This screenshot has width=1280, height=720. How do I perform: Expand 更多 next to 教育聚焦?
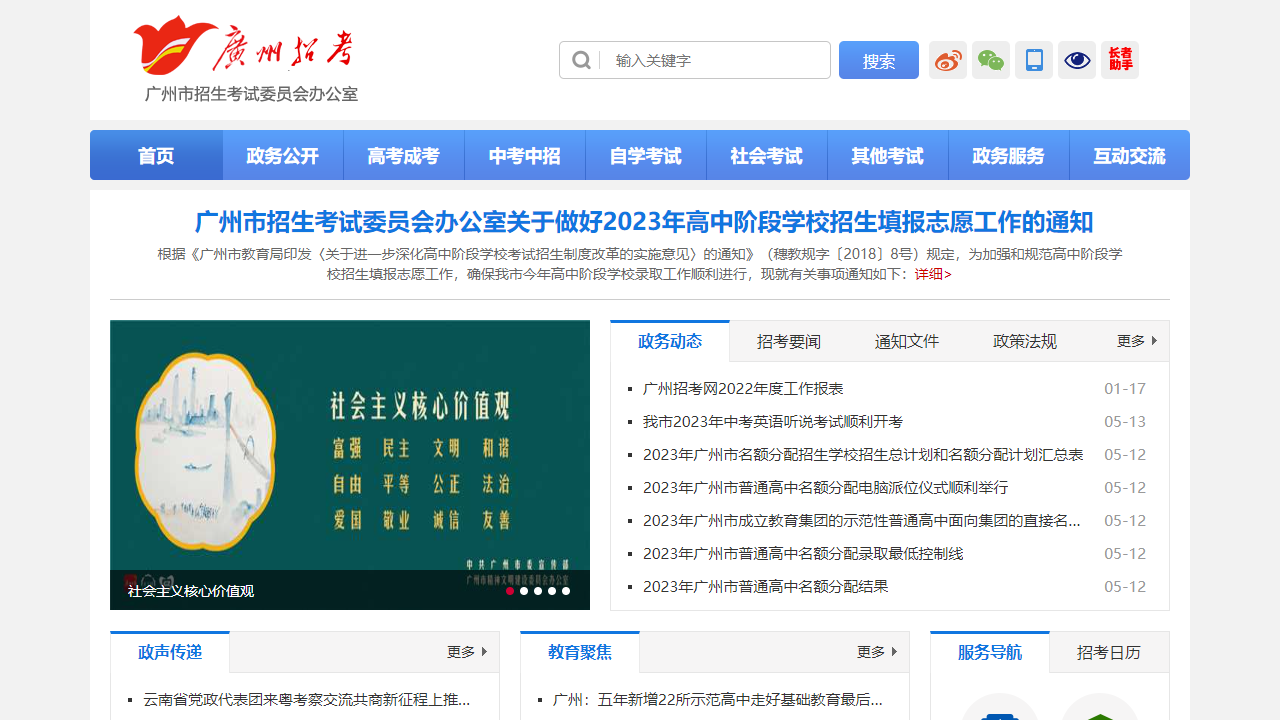(x=877, y=652)
